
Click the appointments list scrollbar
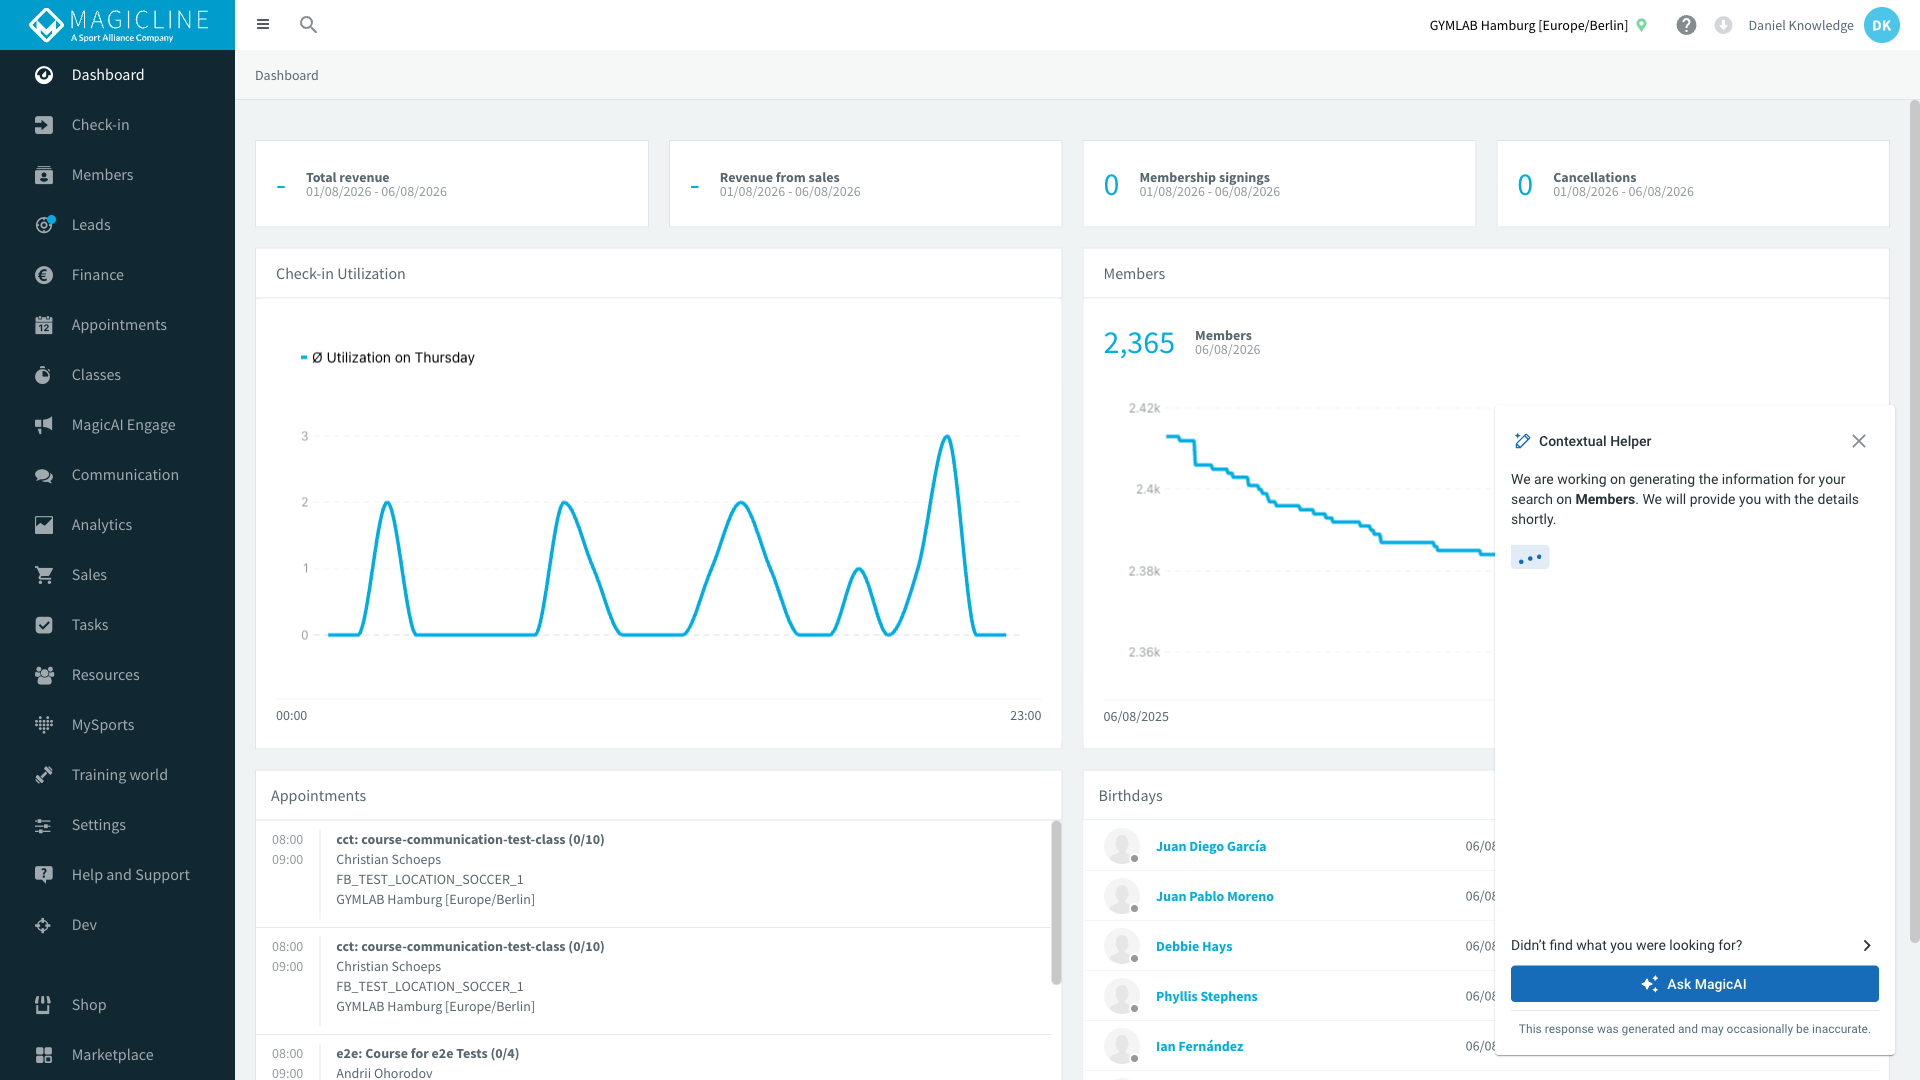point(1056,902)
